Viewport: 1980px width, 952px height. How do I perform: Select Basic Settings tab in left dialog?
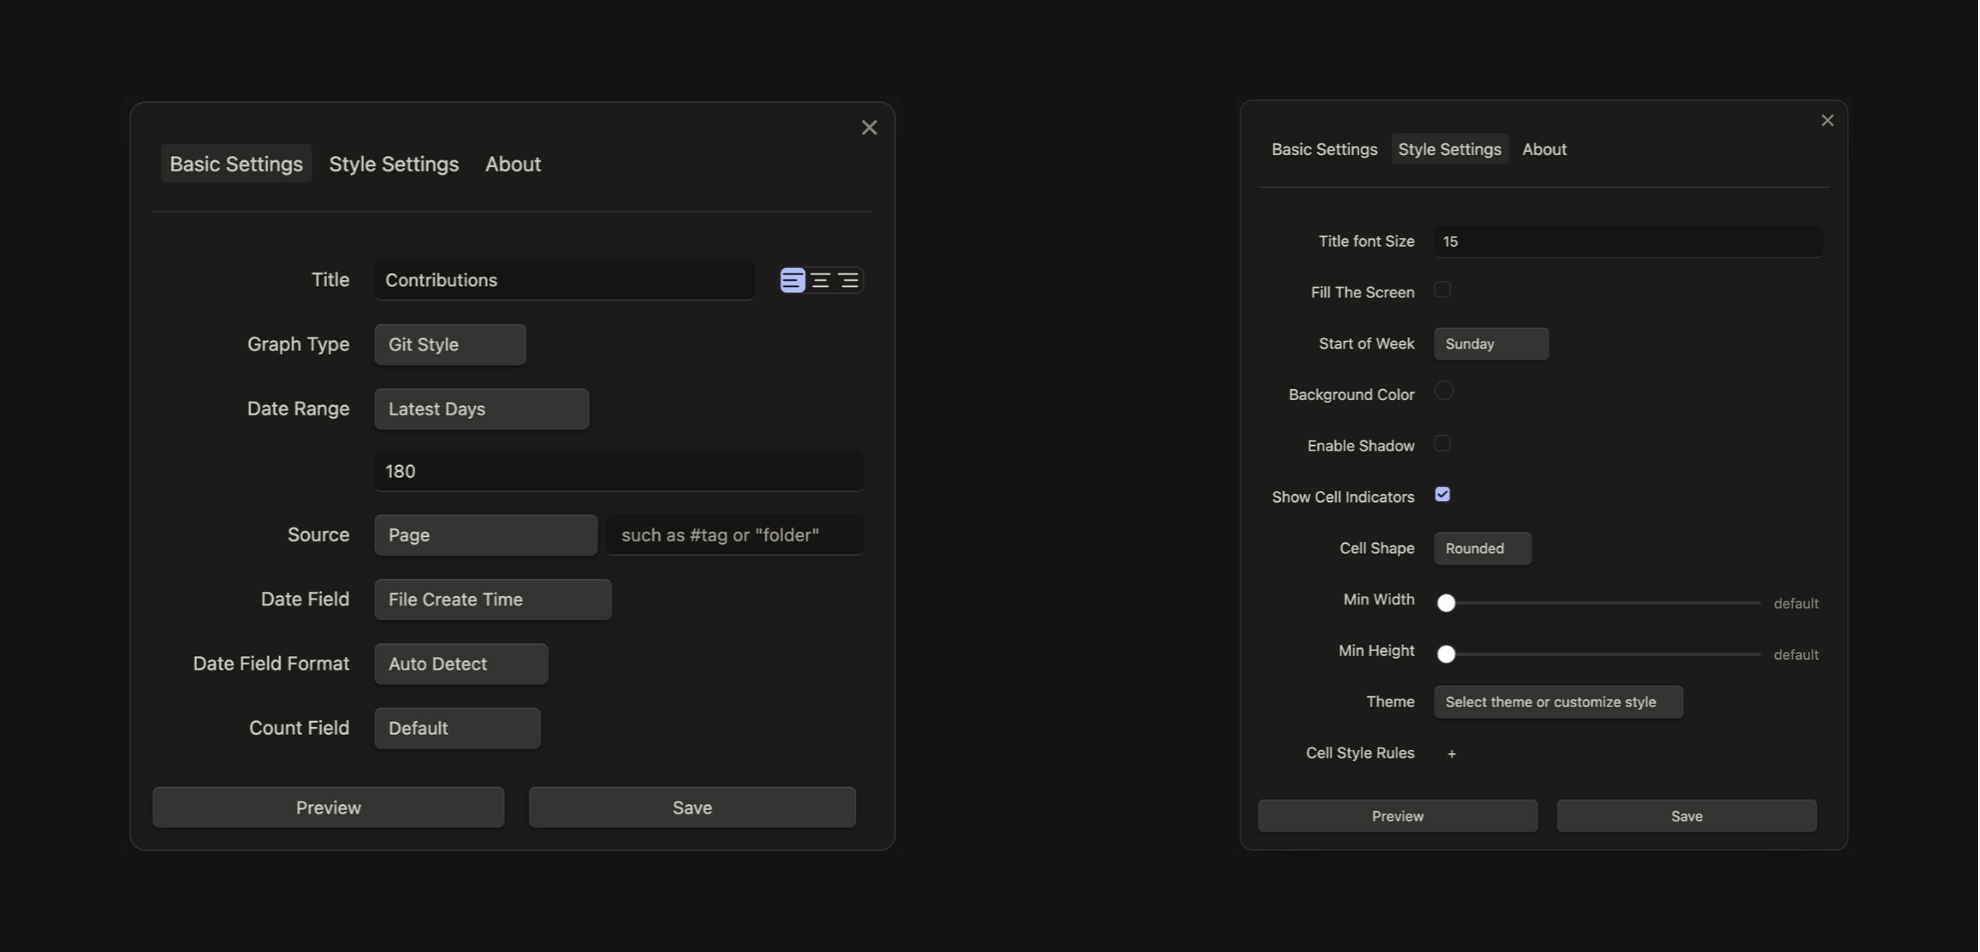pos(236,164)
